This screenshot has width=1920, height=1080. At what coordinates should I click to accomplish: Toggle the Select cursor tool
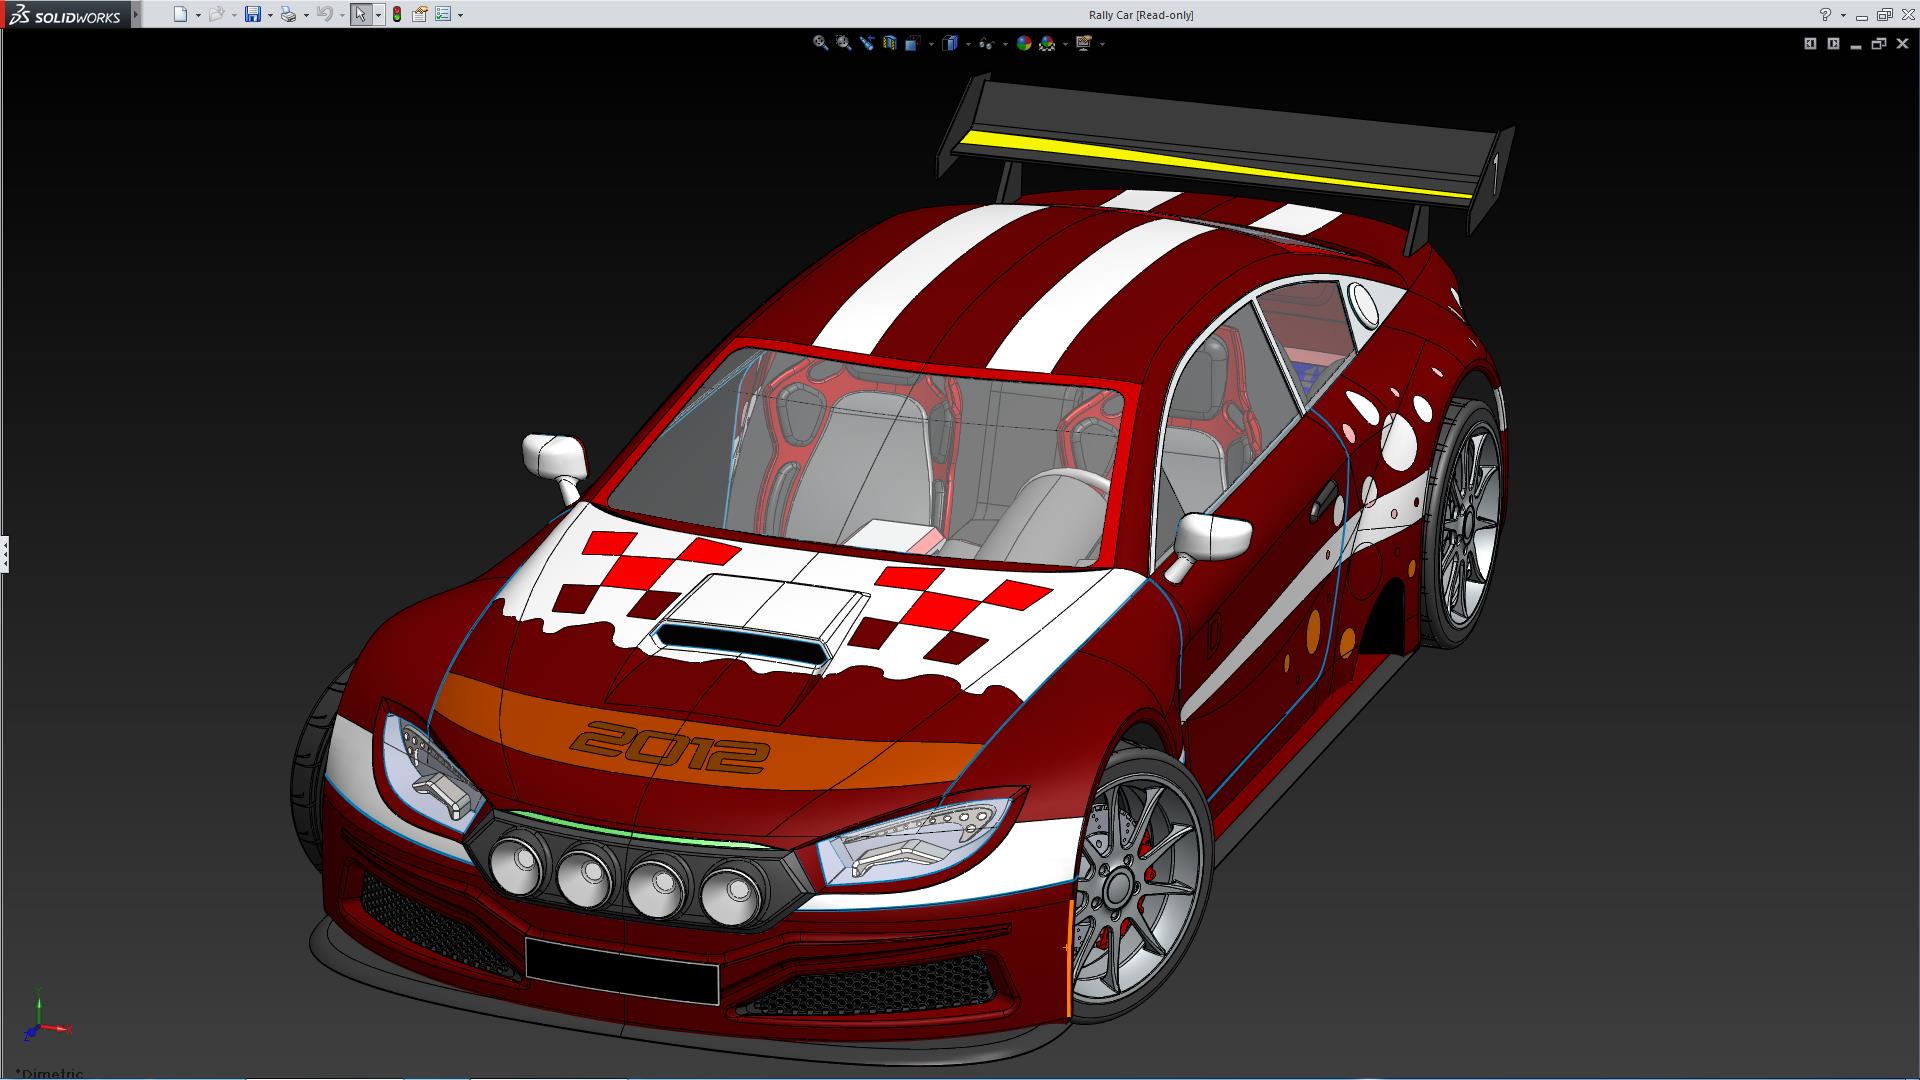coord(360,14)
